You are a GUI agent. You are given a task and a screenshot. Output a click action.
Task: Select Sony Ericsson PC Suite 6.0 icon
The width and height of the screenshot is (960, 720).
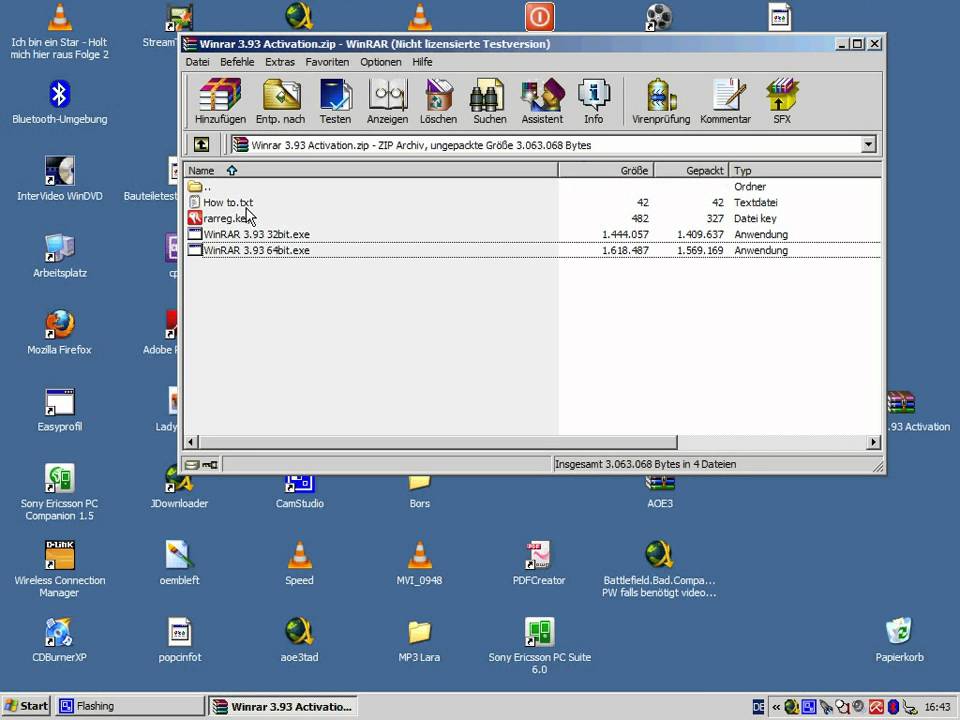[539, 647]
